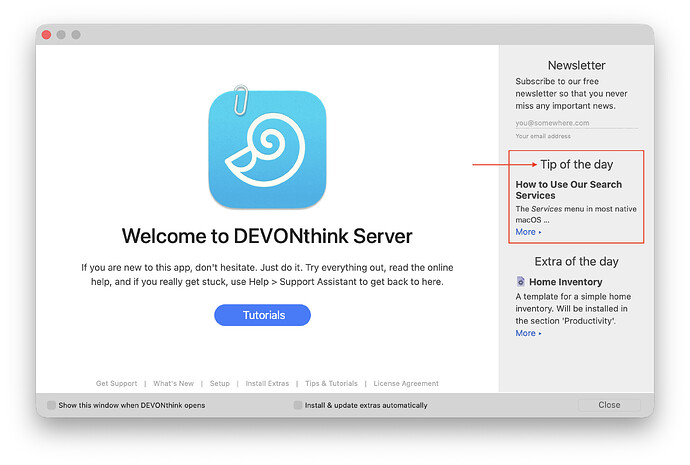The height and width of the screenshot is (465, 690).
Task: Open the License Agreement link
Action: coord(406,383)
